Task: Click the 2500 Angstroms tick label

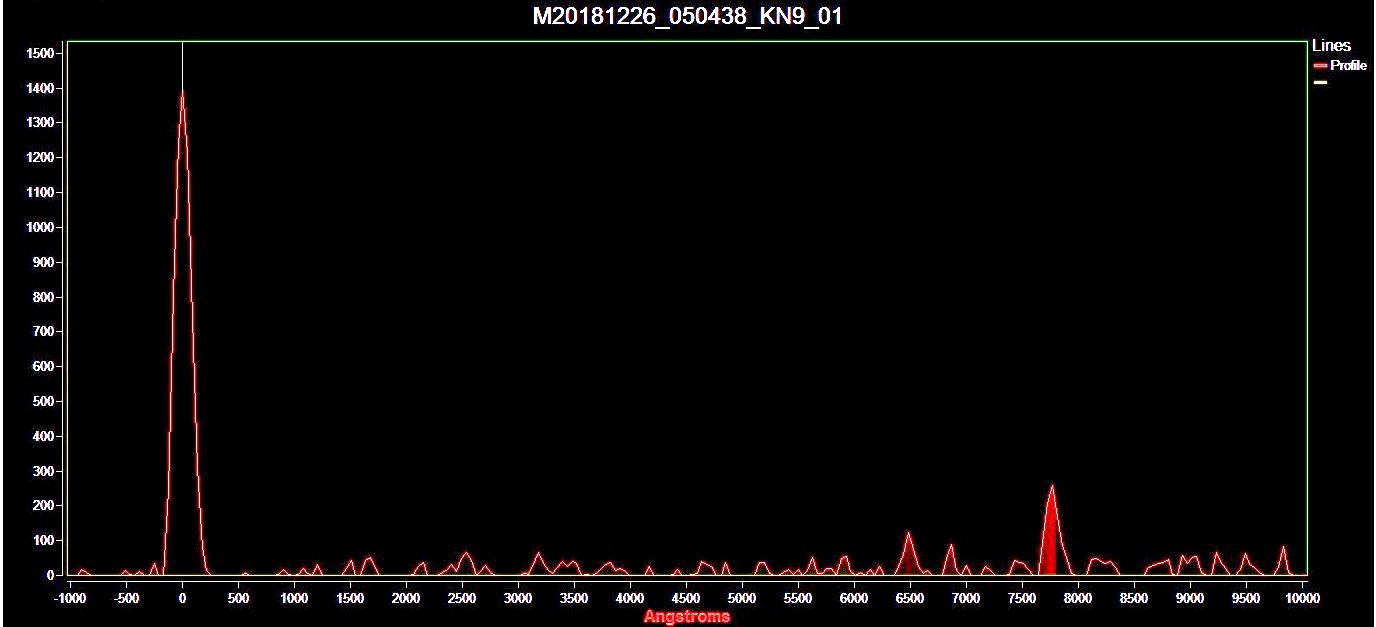Action: (462, 598)
